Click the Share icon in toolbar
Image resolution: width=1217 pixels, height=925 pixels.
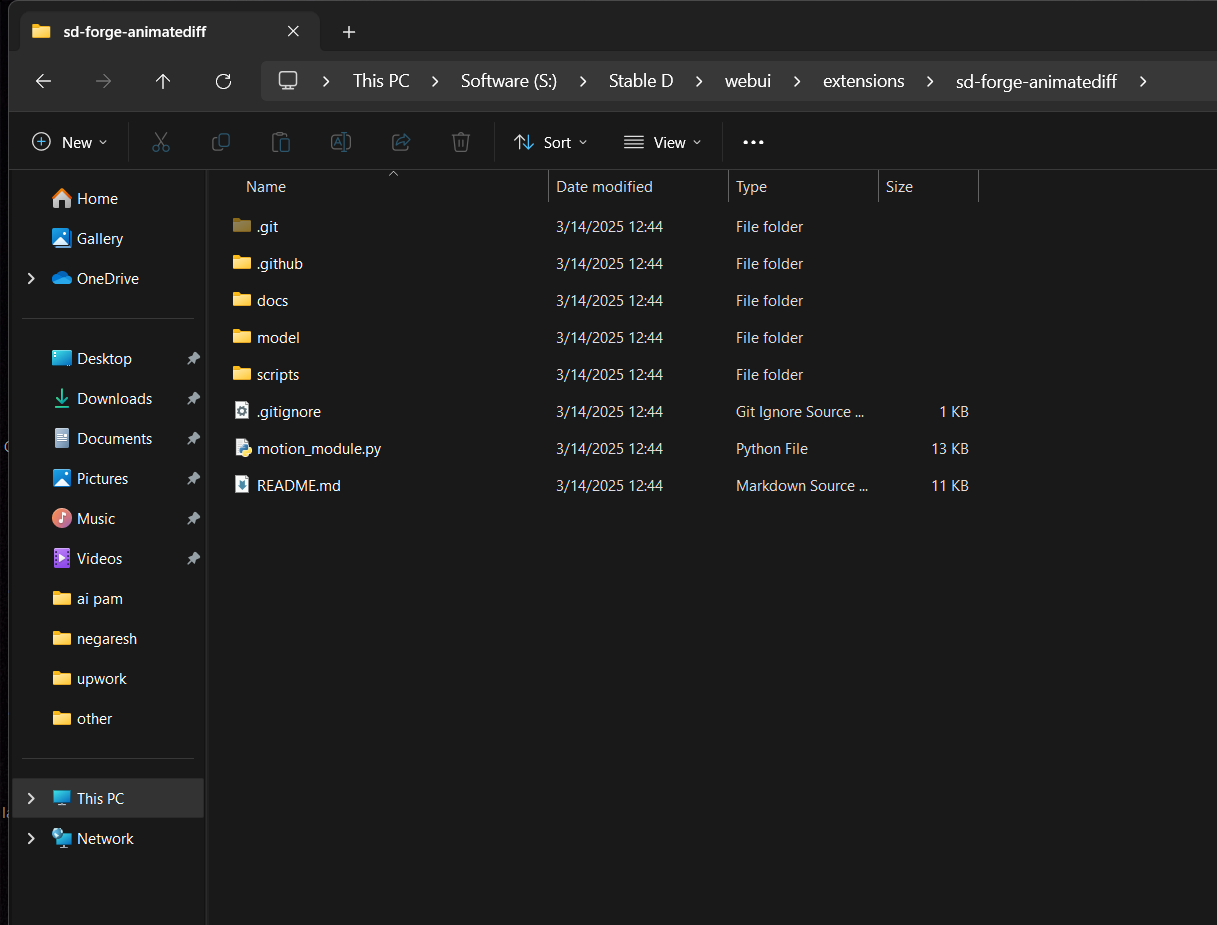pos(401,142)
